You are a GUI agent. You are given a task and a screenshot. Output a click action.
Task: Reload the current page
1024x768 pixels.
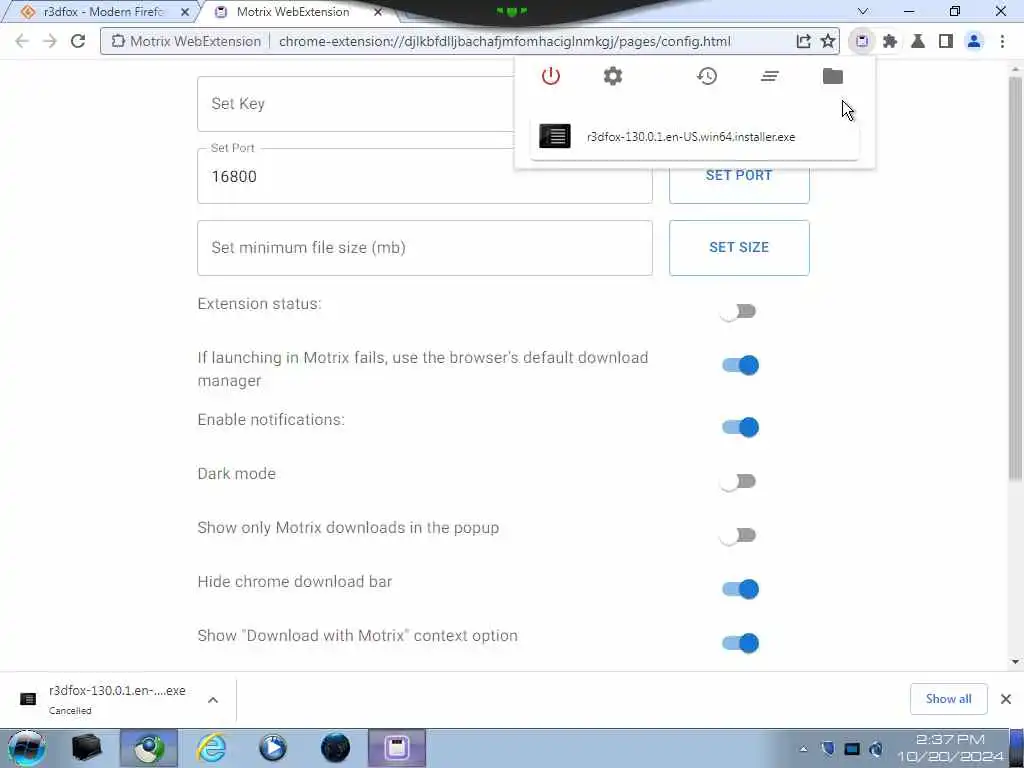coord(78,41)
